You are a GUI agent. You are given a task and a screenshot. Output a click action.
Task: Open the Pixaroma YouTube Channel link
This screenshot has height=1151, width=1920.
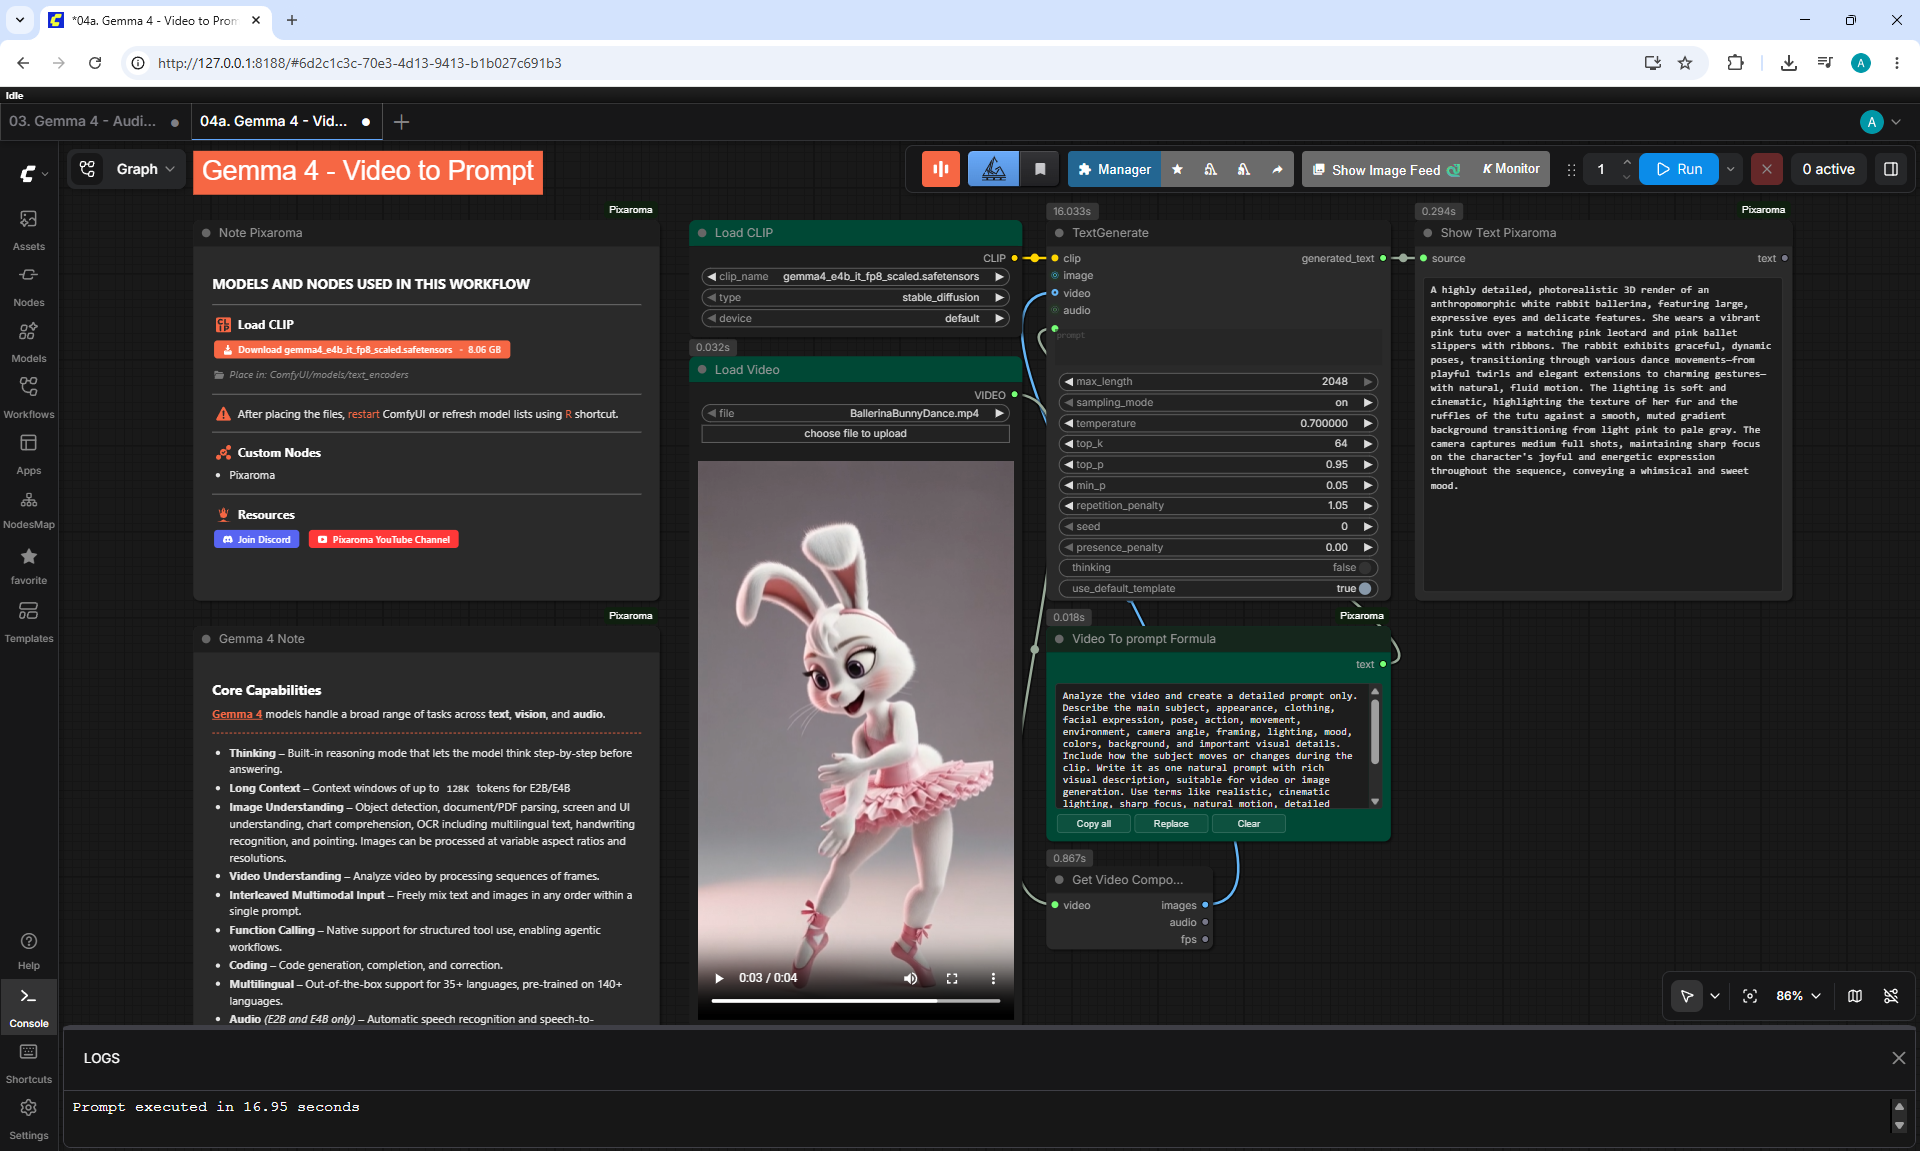pos(383,540)
